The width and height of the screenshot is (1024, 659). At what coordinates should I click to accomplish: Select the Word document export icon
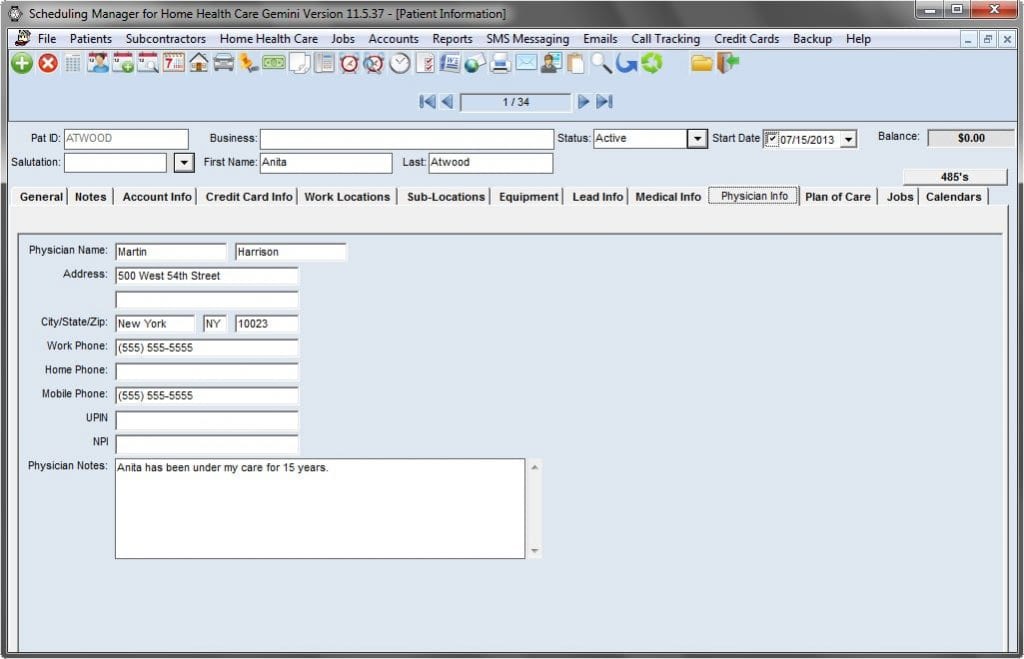pyautogui.click(x=449, y=64)
